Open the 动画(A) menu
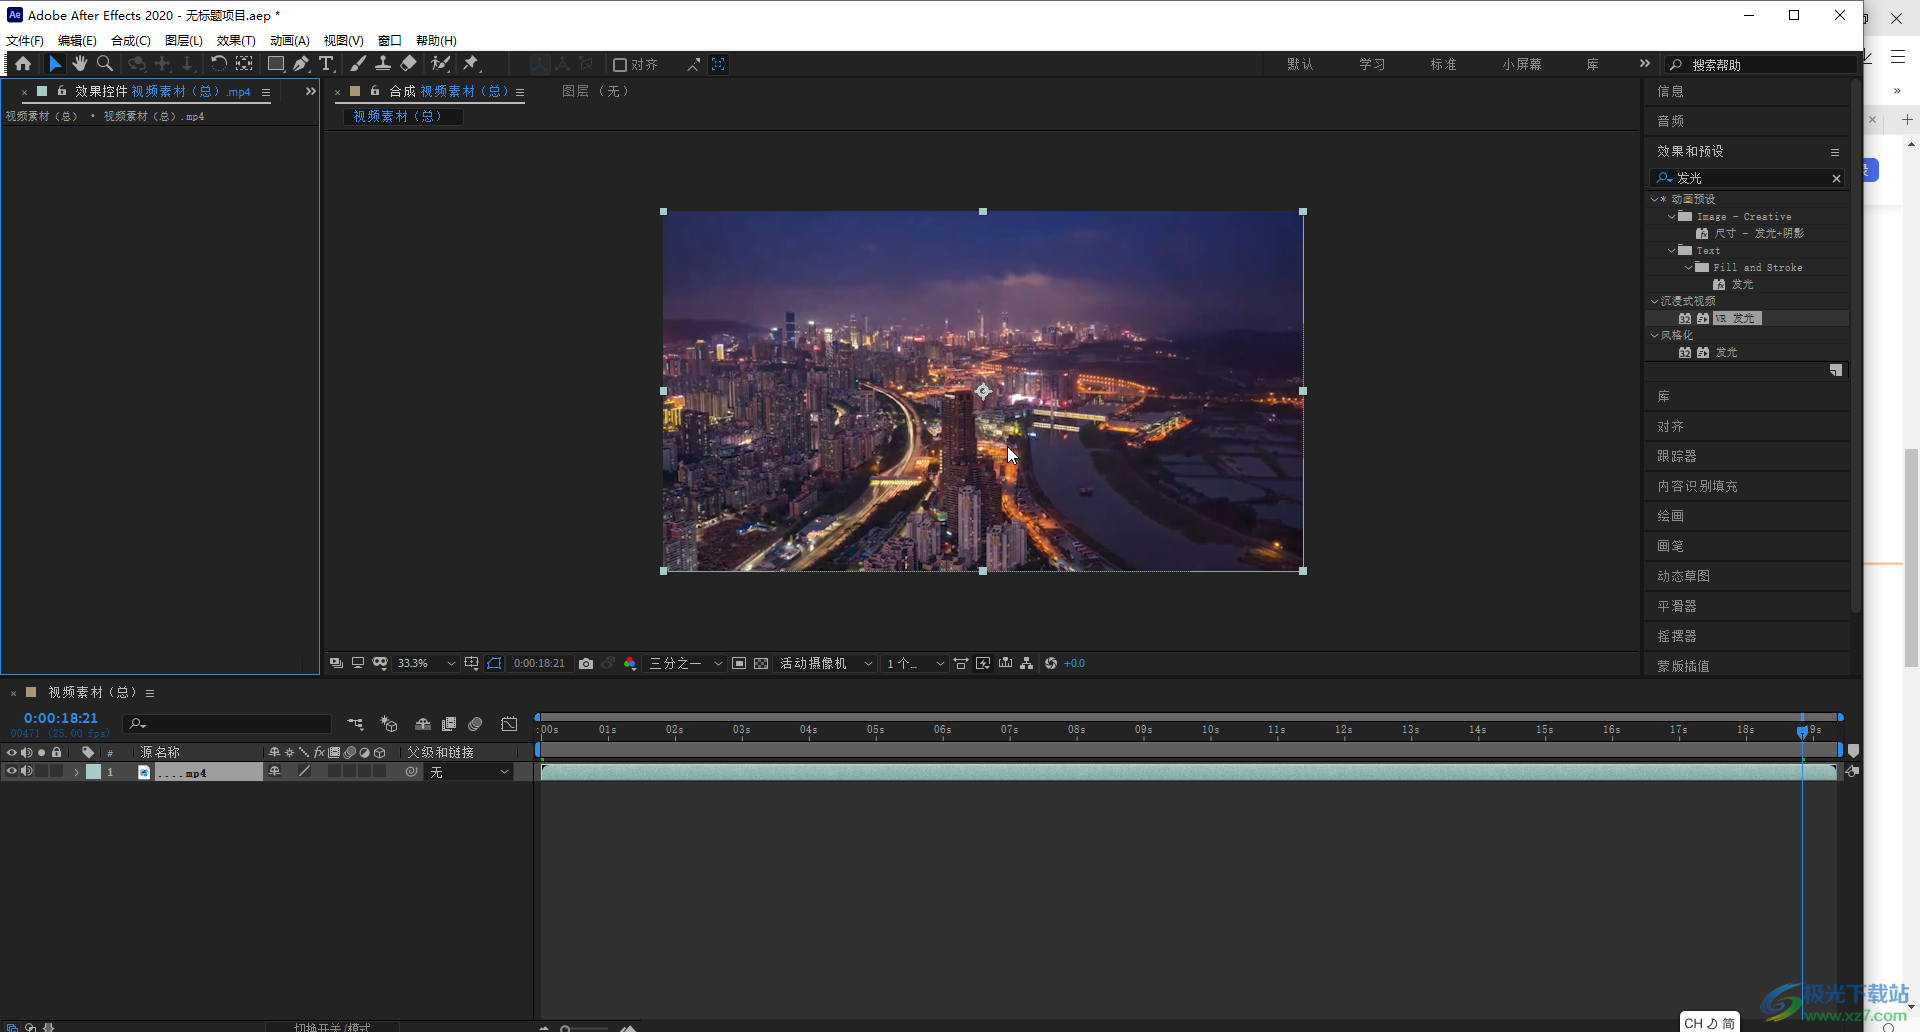This screenshot has height=1032, width=1920. coord(289,41)
